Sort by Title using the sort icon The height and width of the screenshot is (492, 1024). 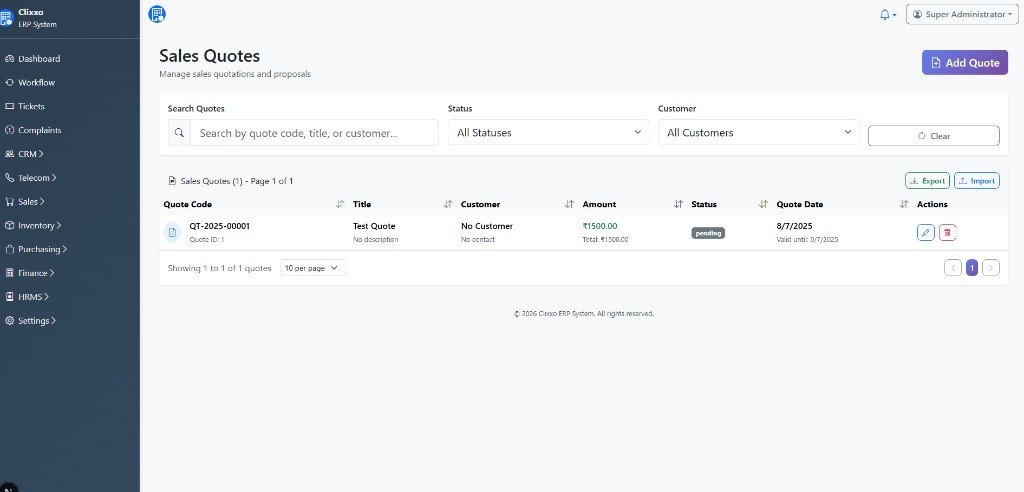click(x=448, y=204)
